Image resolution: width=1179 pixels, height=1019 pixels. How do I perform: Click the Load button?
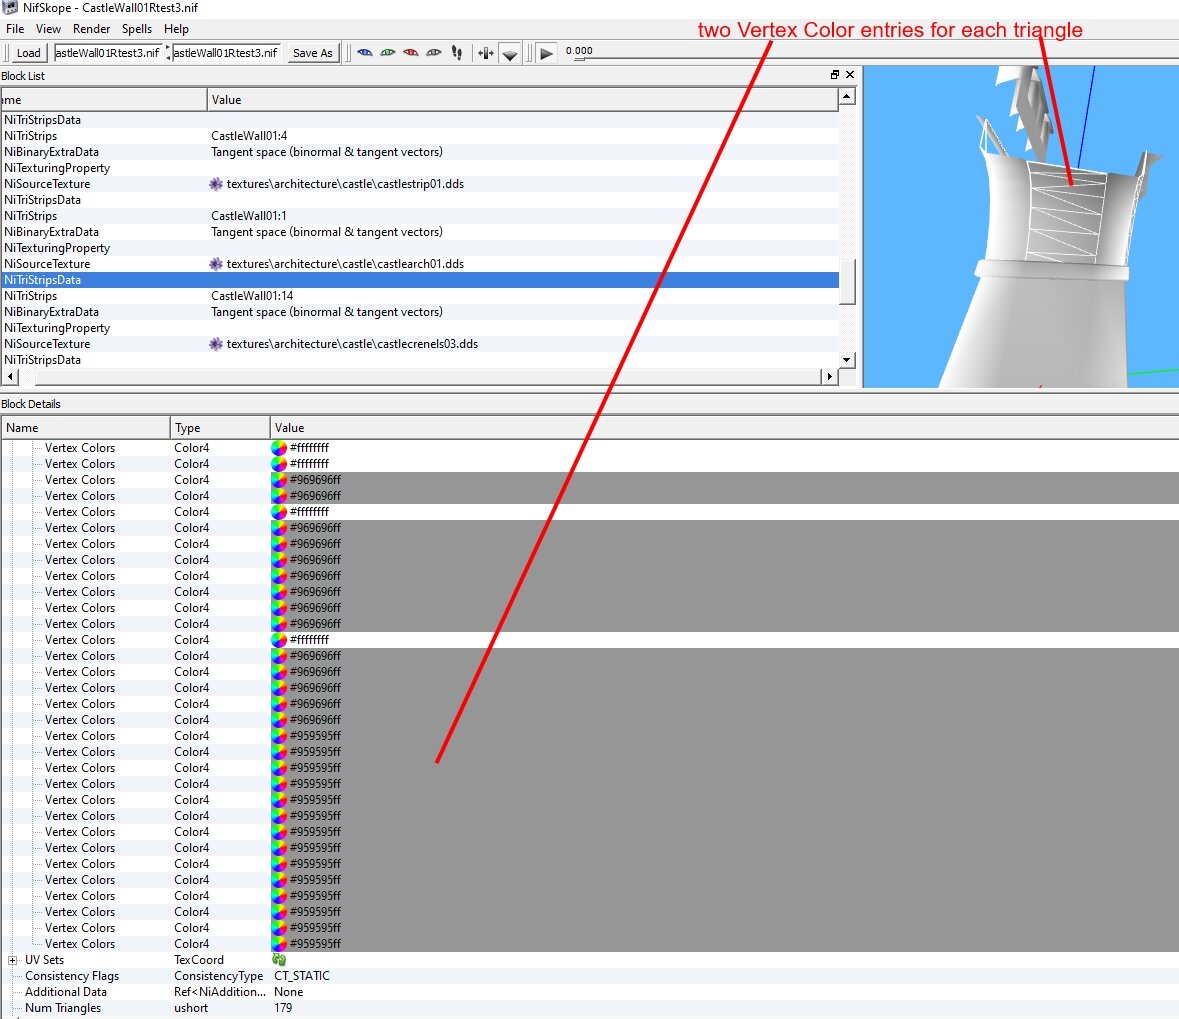point(27,52)
